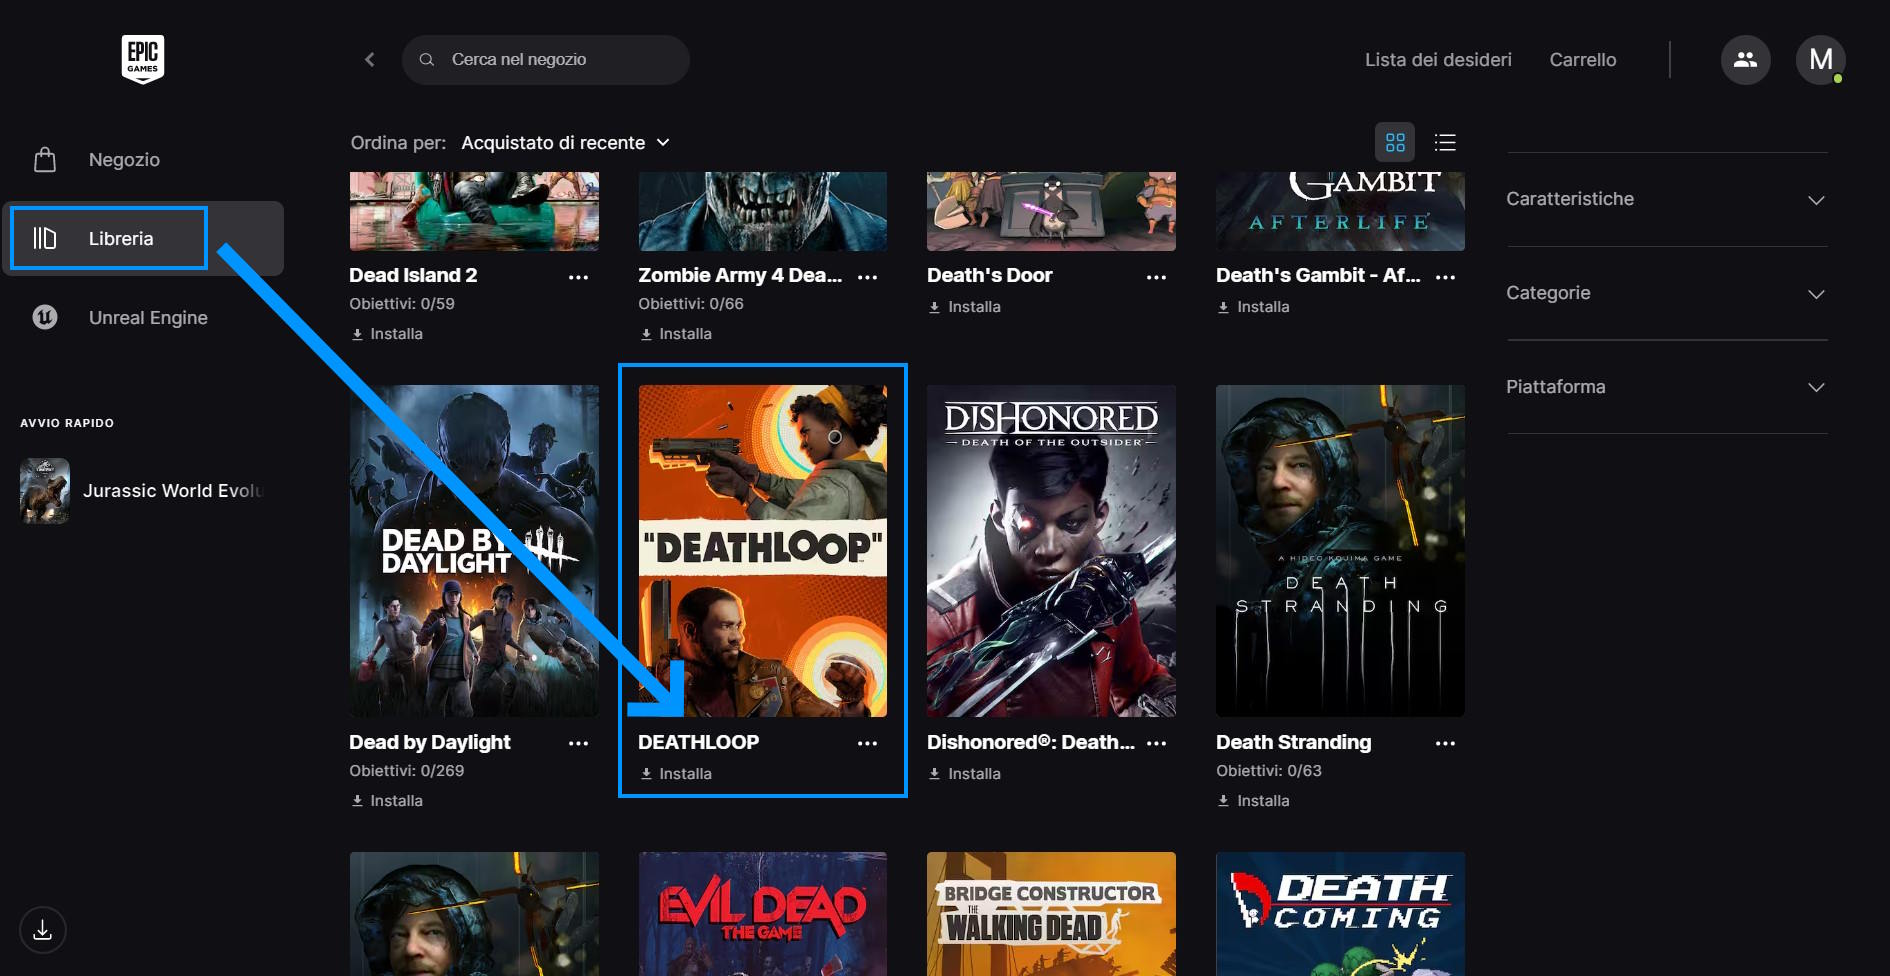The image size is (1890, 976).
Task: Click Jurassic World Evolution quick launch icon
Action: (x=45, y=491)
